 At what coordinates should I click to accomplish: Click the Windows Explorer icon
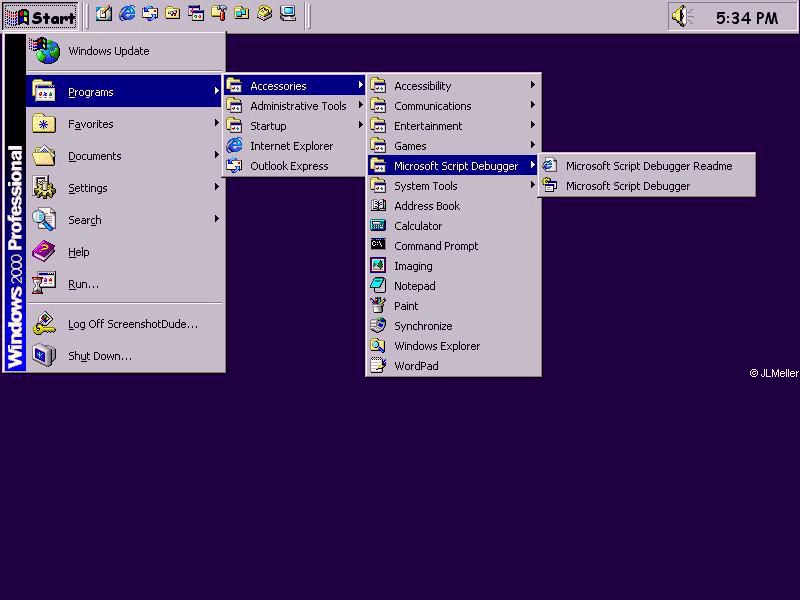[x=378, y=345]
